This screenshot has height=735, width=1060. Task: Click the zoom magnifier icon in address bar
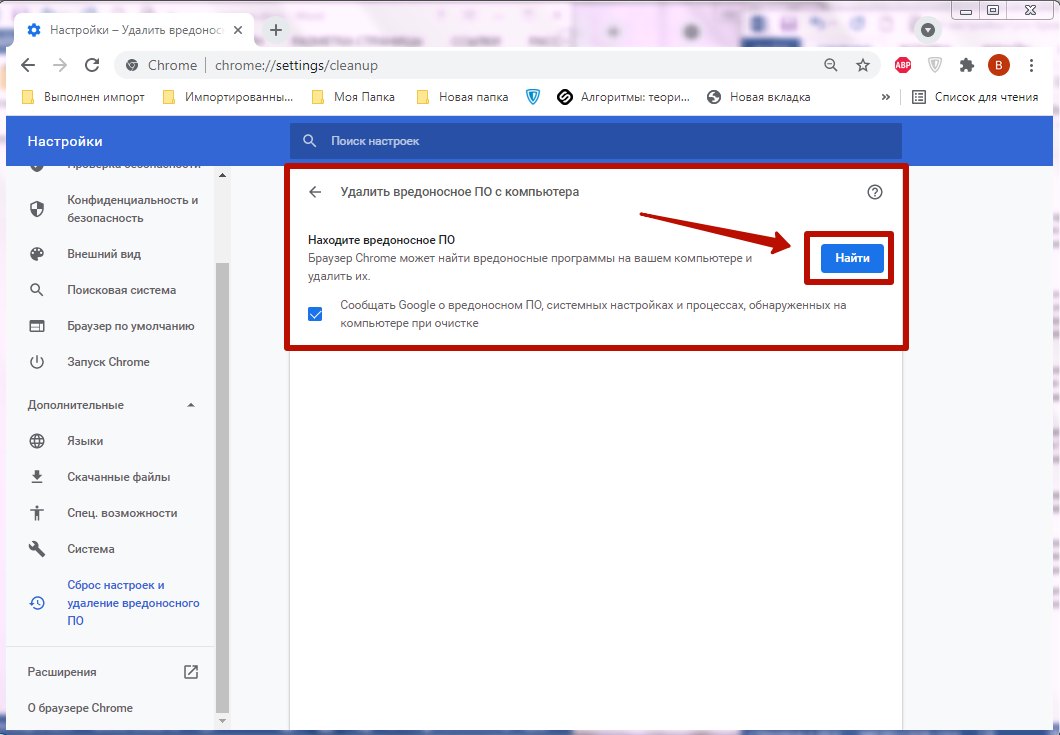(830, 65)
